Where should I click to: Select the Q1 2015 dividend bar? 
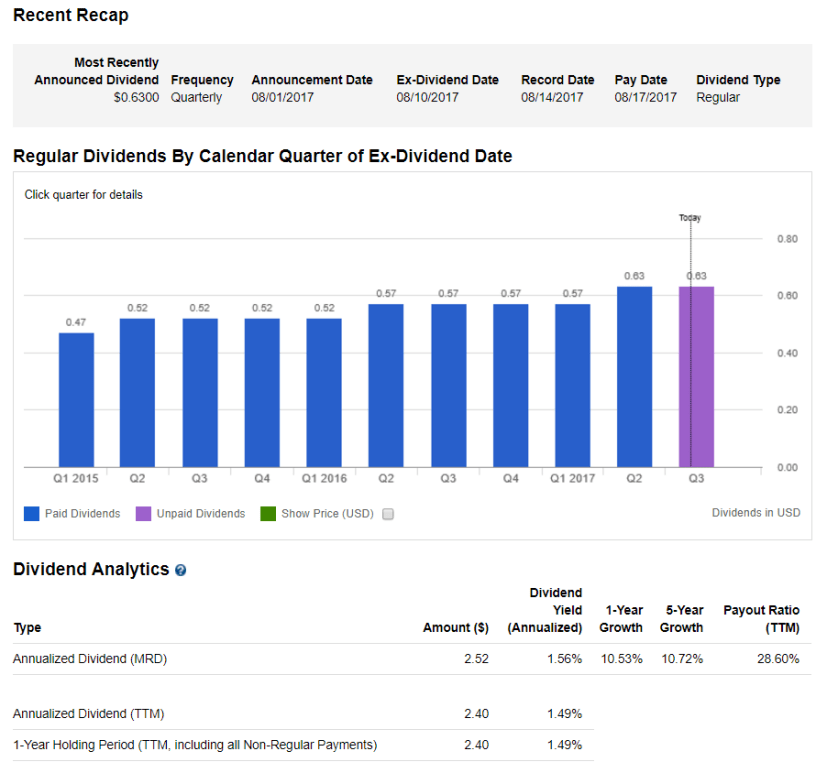[76, 400]
